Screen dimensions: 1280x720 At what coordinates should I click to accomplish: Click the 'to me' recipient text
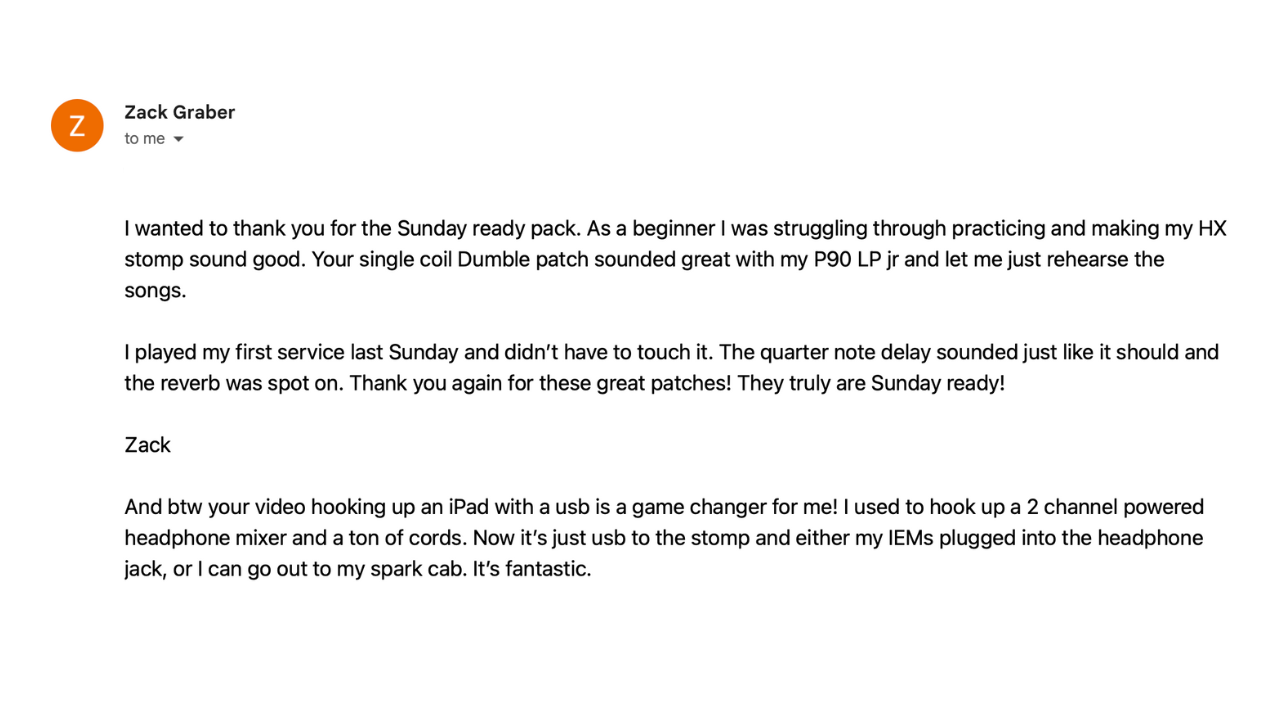coord(145,139)
